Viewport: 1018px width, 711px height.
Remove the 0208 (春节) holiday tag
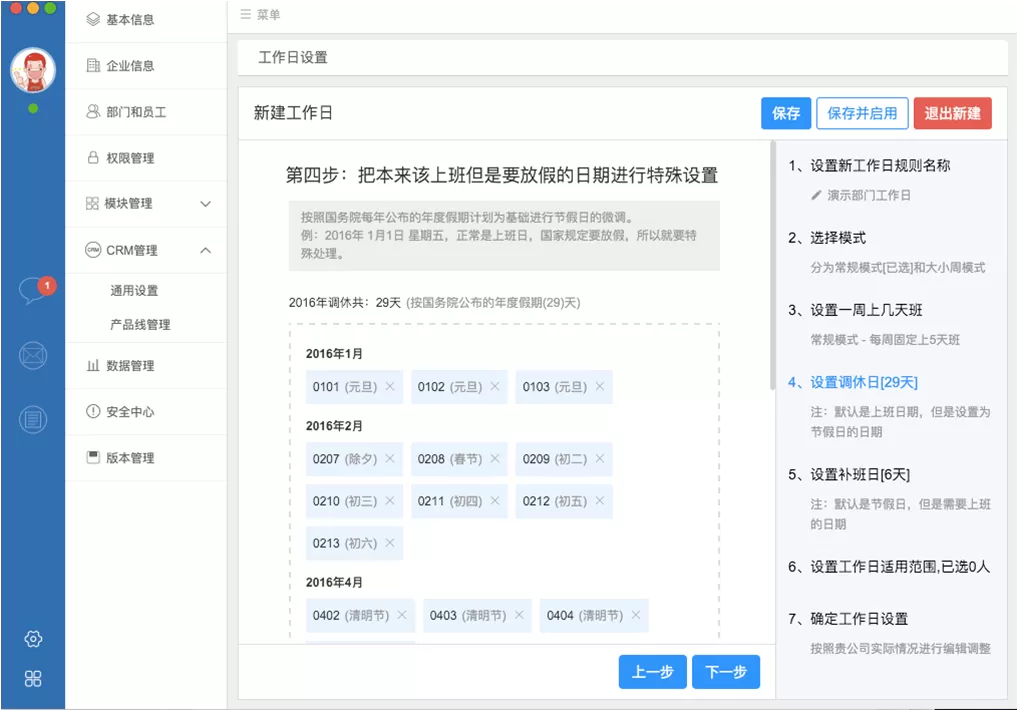495,458
